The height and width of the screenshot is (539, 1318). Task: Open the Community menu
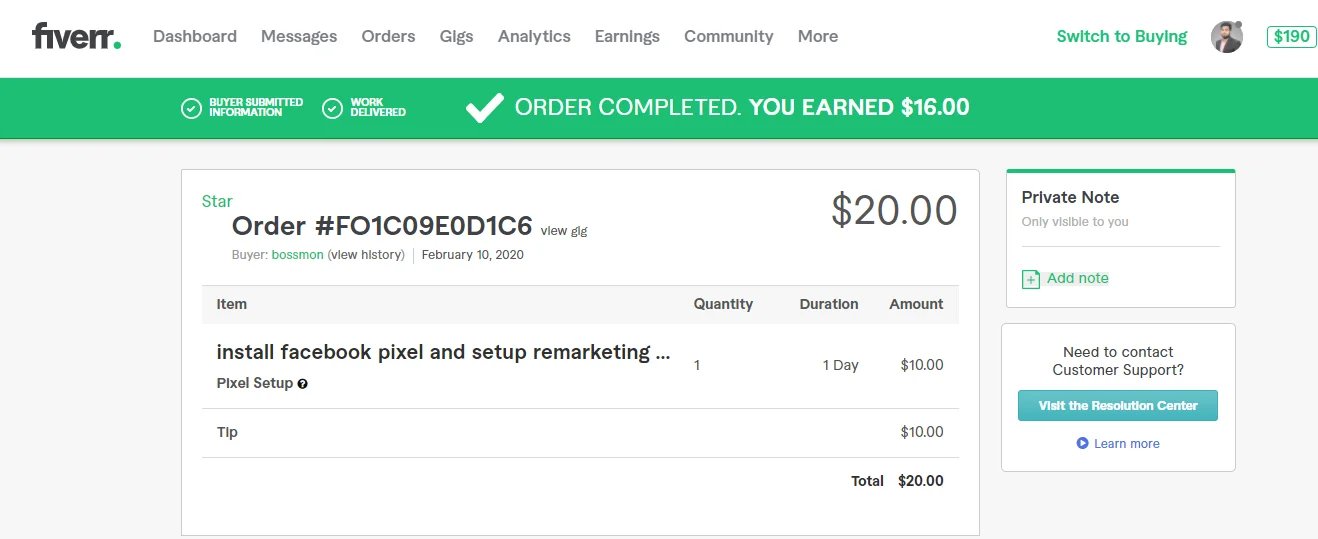click(x=728, y=37)
